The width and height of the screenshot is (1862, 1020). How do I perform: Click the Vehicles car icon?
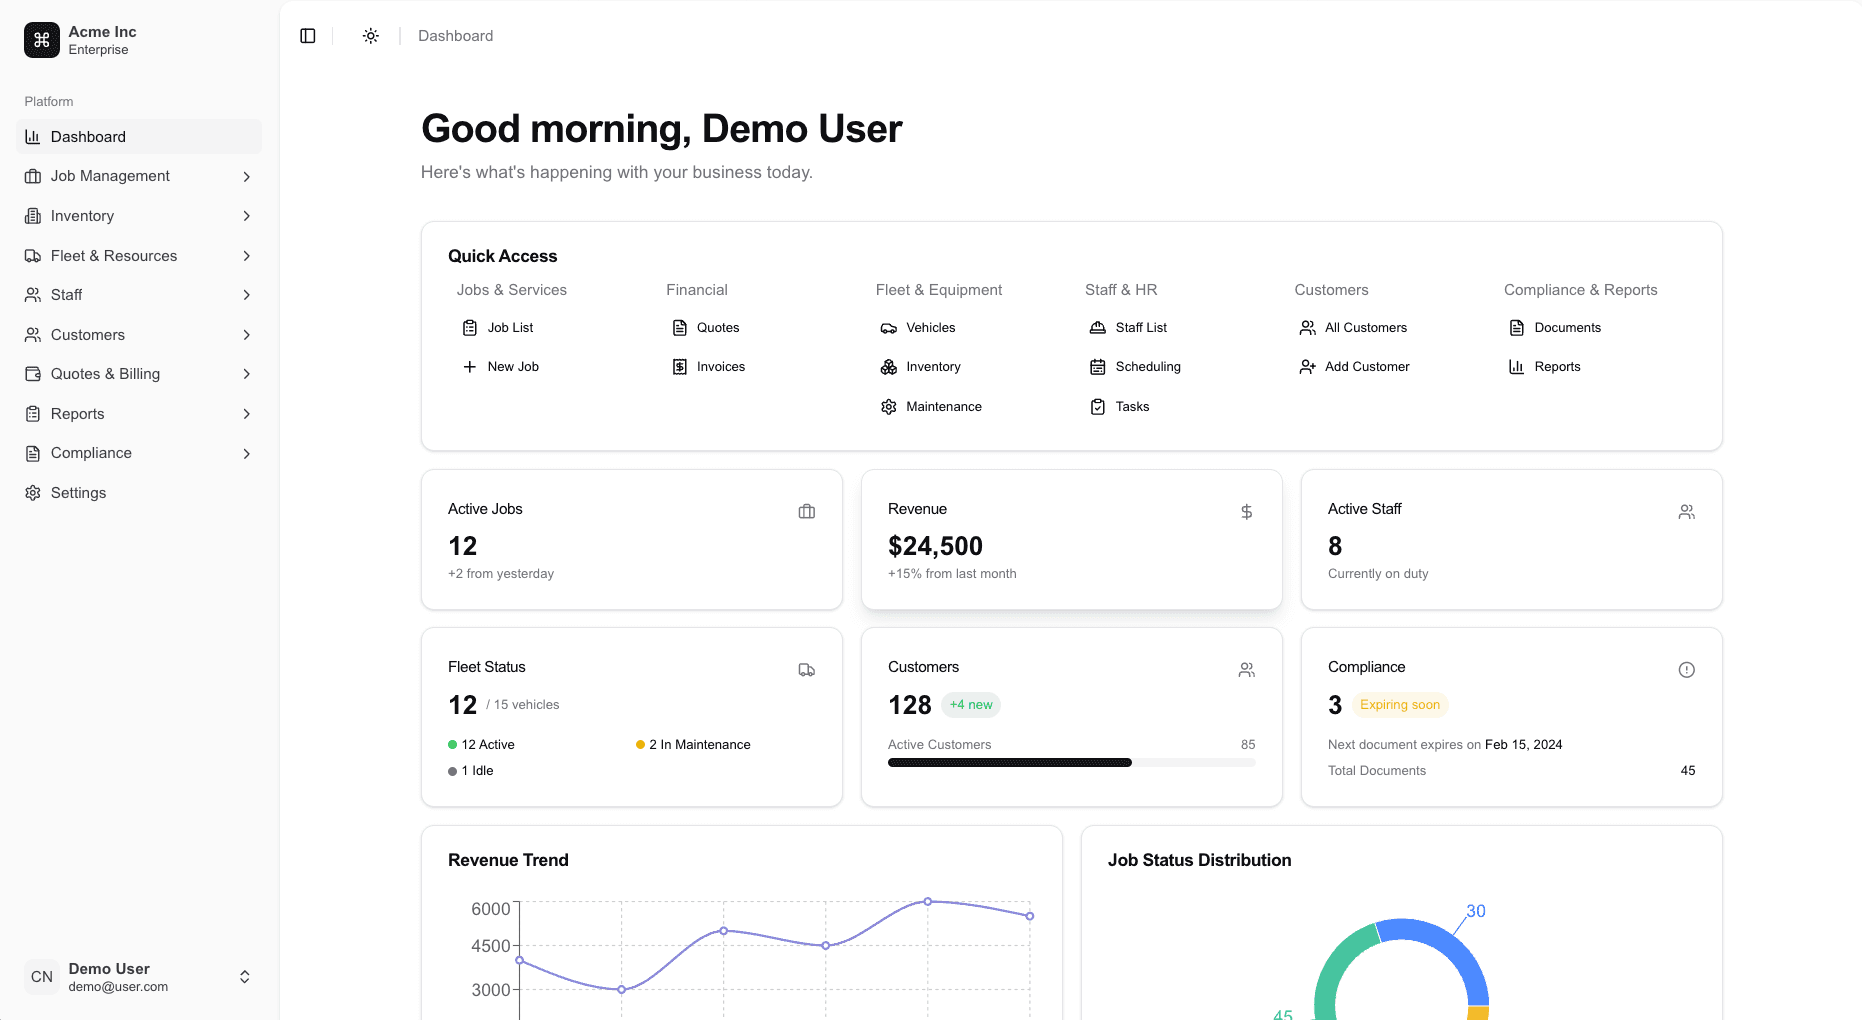[x=889, y=328]
